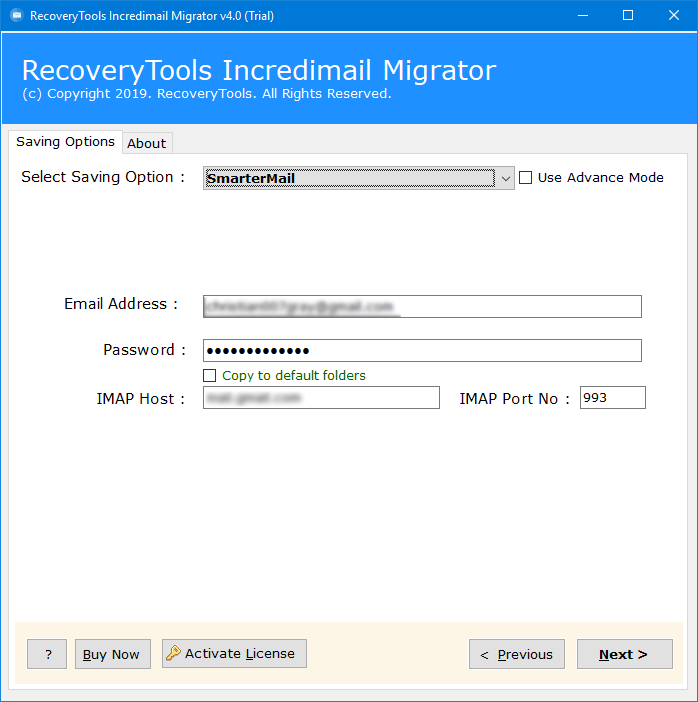Open the About tab
Image resolution: width=698 pixels, height=702 pixels.
tap(147, 143)
